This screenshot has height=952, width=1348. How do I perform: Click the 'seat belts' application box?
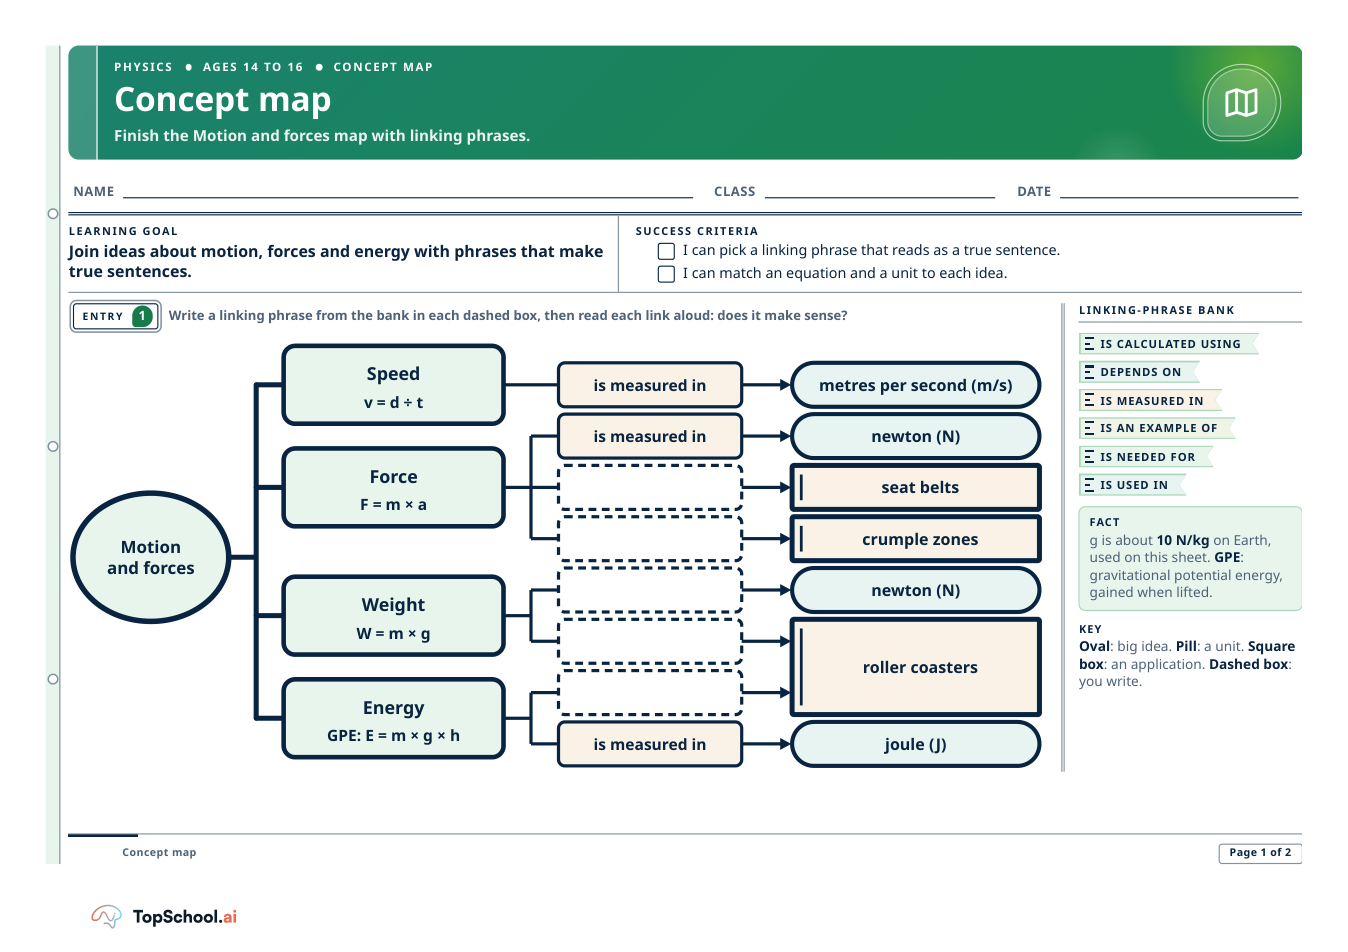(x=916, y=488)
